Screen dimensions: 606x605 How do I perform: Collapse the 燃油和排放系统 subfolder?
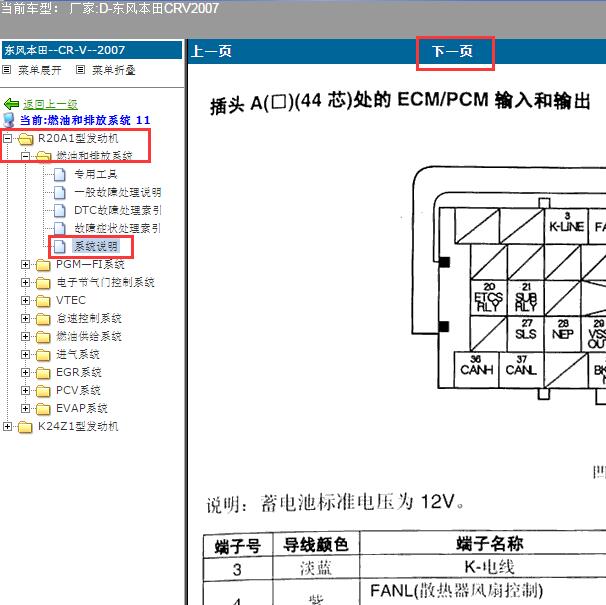26,156
